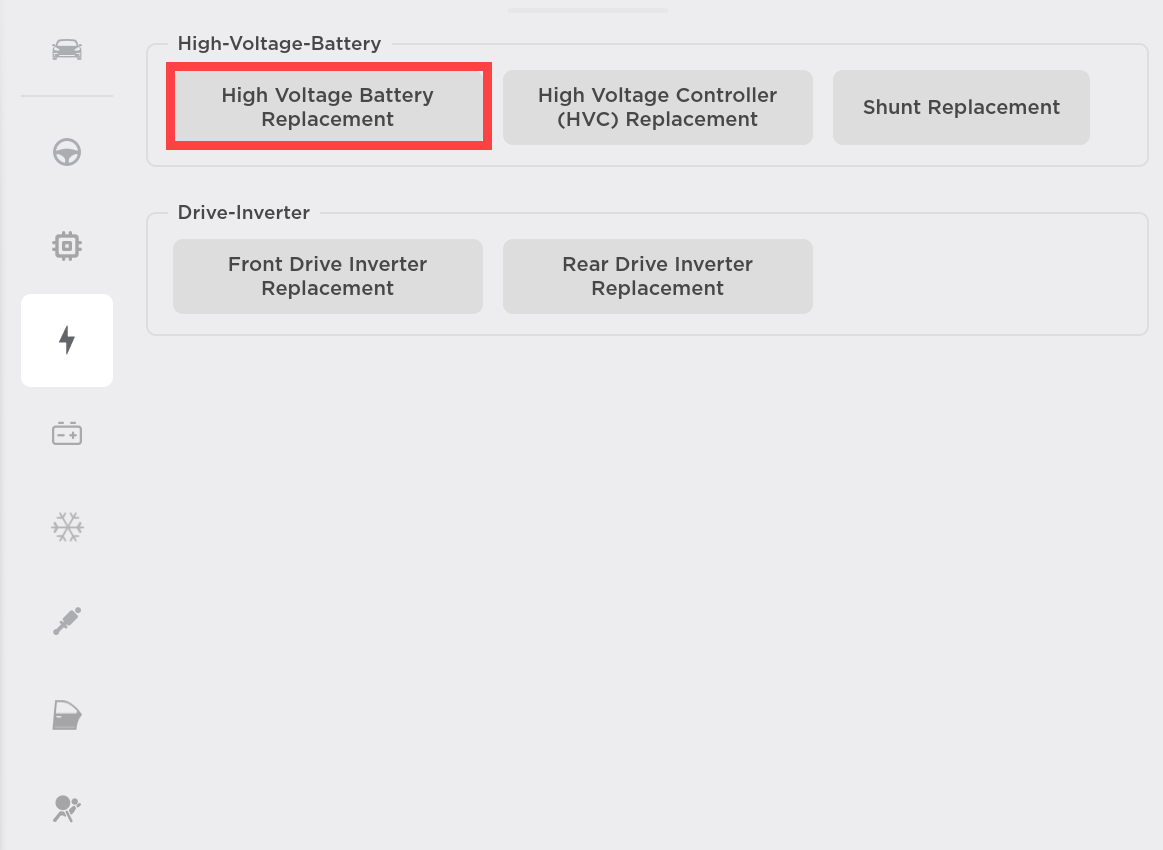Select the snowflake thermal icon
Viewport: 1163px width, 850px height.
click(67, 527)
